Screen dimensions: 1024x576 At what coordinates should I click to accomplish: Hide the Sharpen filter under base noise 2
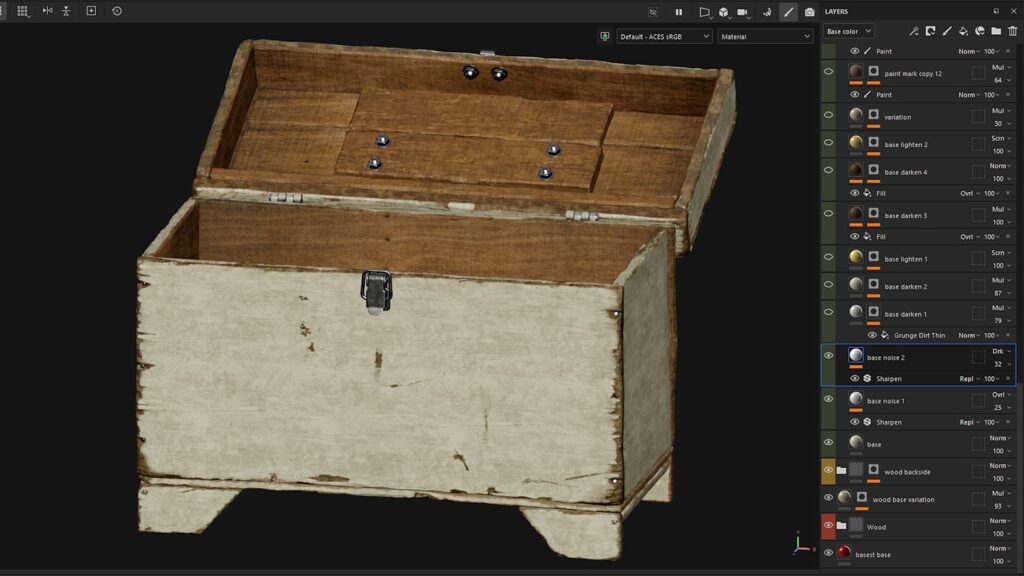pyautogui.click(x=854, y=378)
